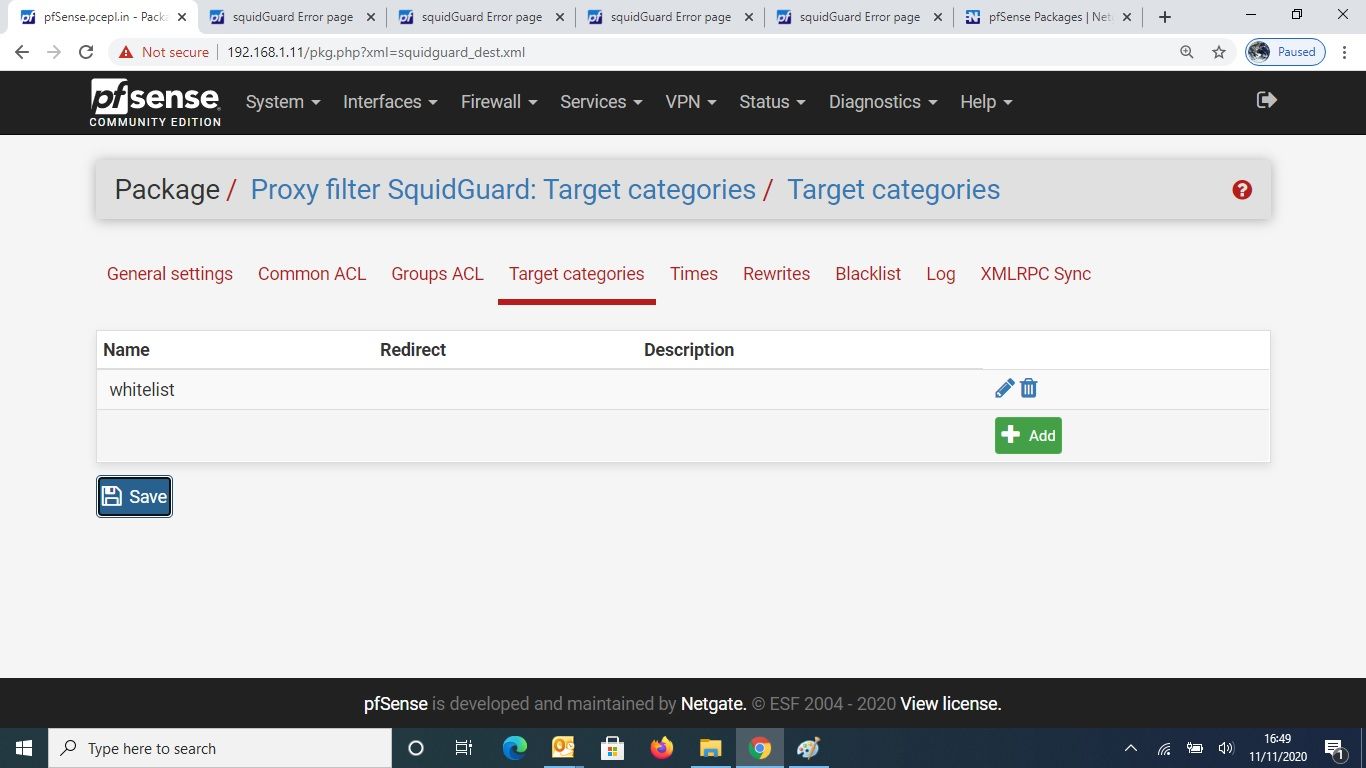Click the Paused profile button
Viewport: 1366px width, 768px height.
point(1285,52)
